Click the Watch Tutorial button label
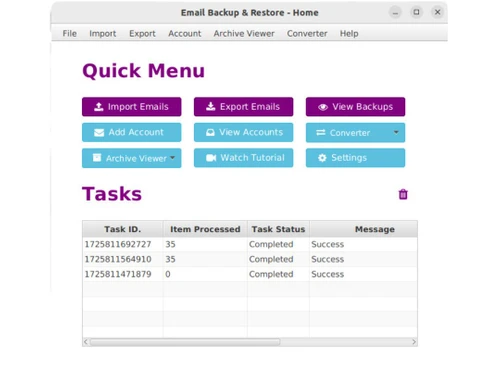This screenshot has width=500, height=375. [252, 158]
